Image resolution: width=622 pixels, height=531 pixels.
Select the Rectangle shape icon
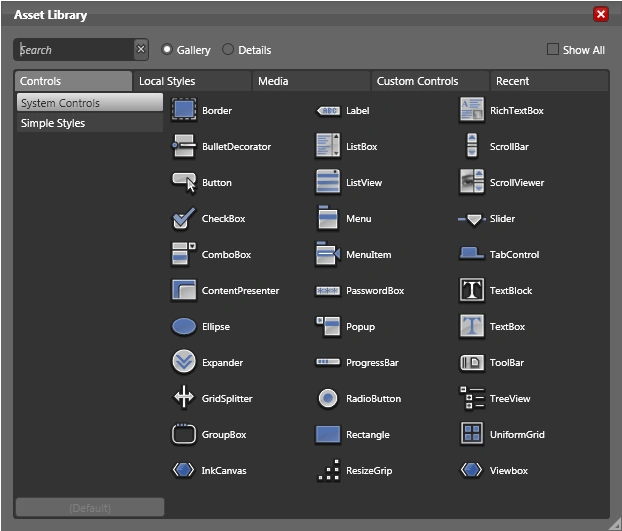tap(328, 434)
